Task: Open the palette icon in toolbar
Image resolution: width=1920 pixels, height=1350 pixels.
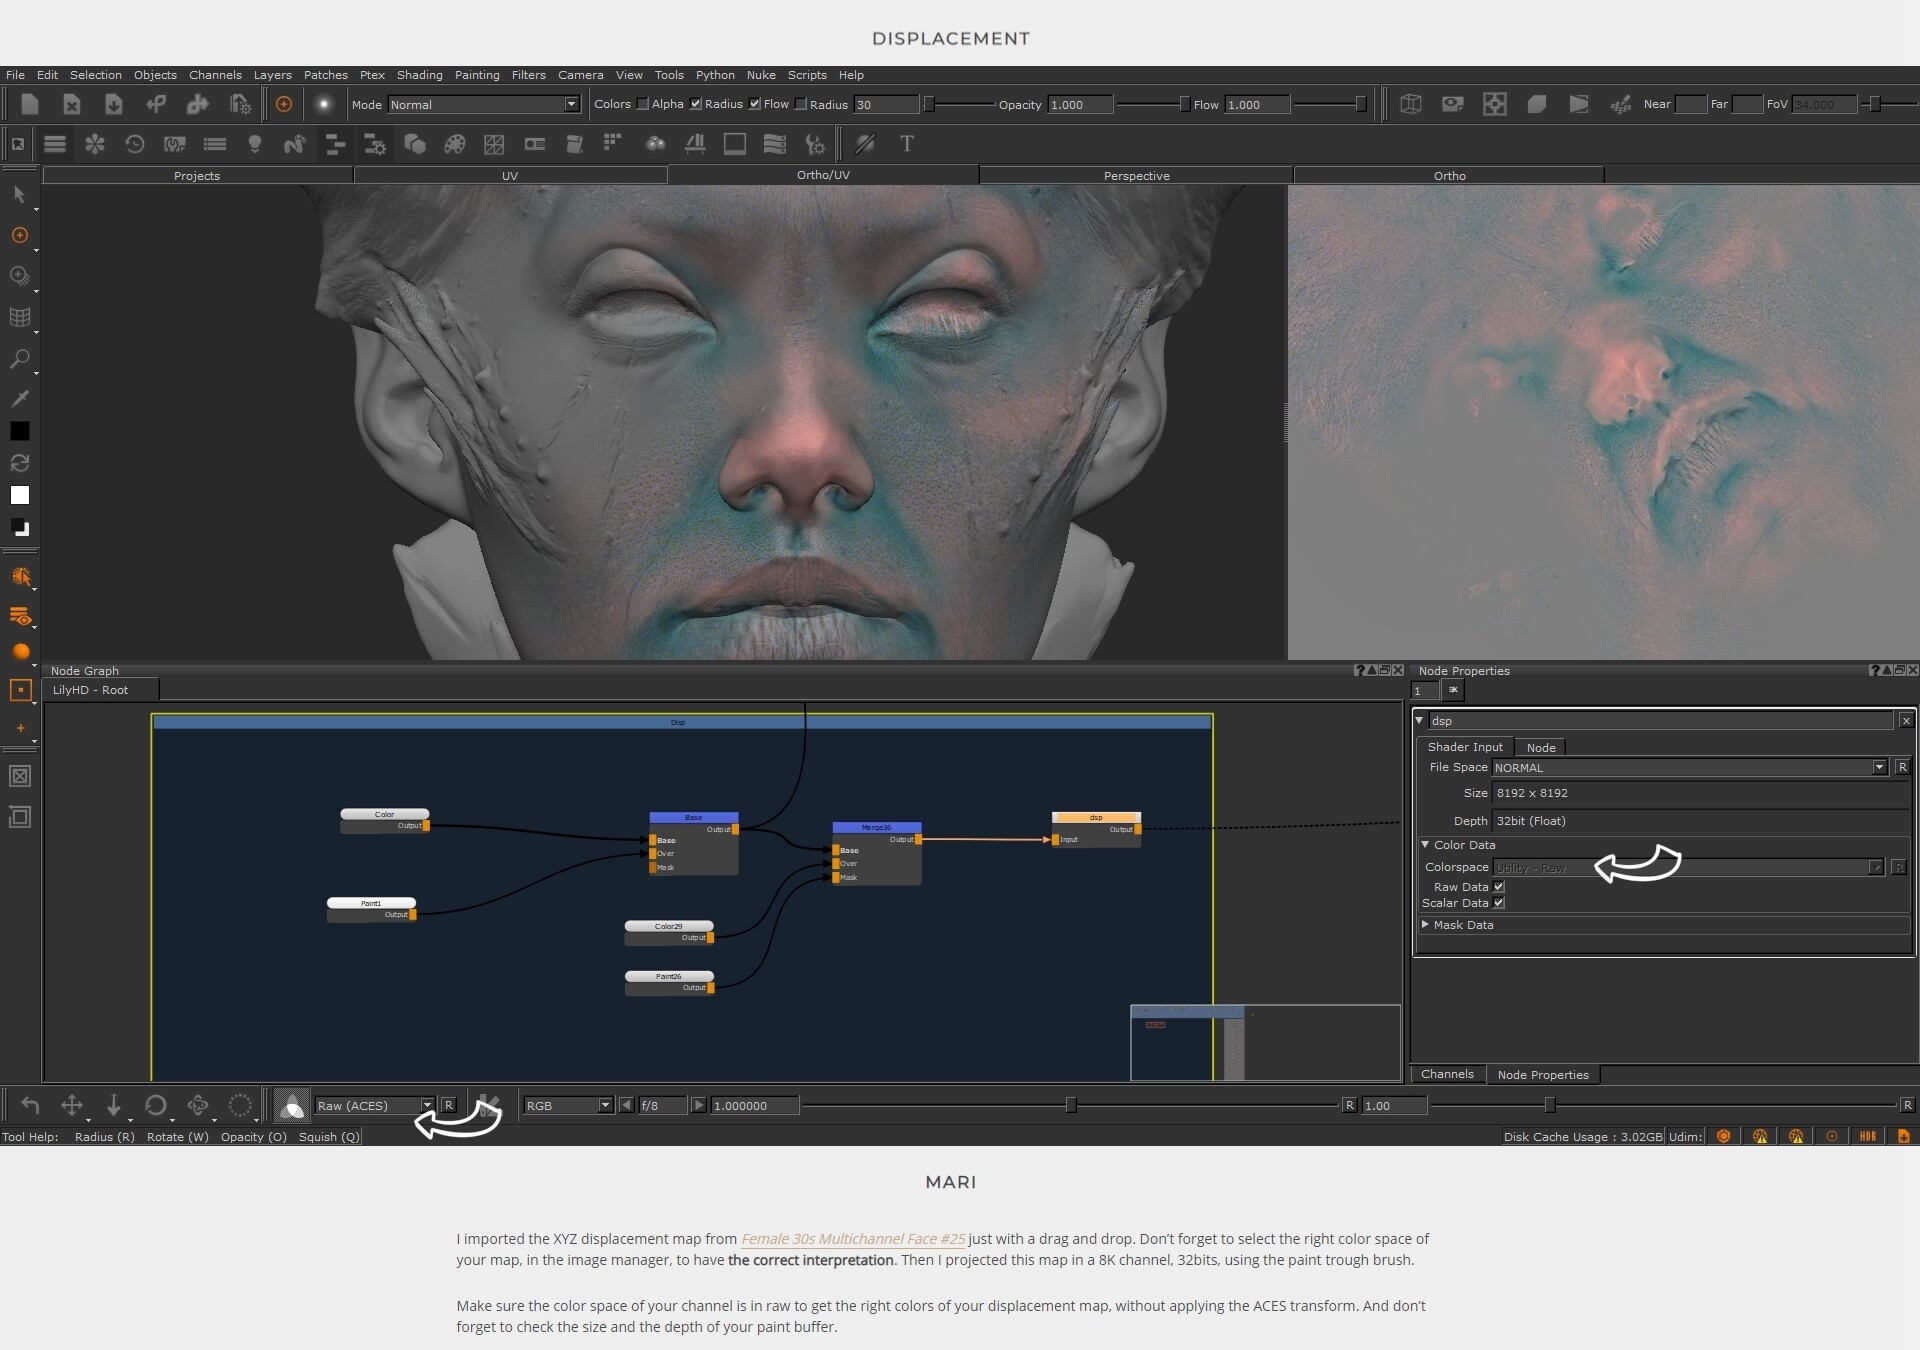Action: coord(455,144)
